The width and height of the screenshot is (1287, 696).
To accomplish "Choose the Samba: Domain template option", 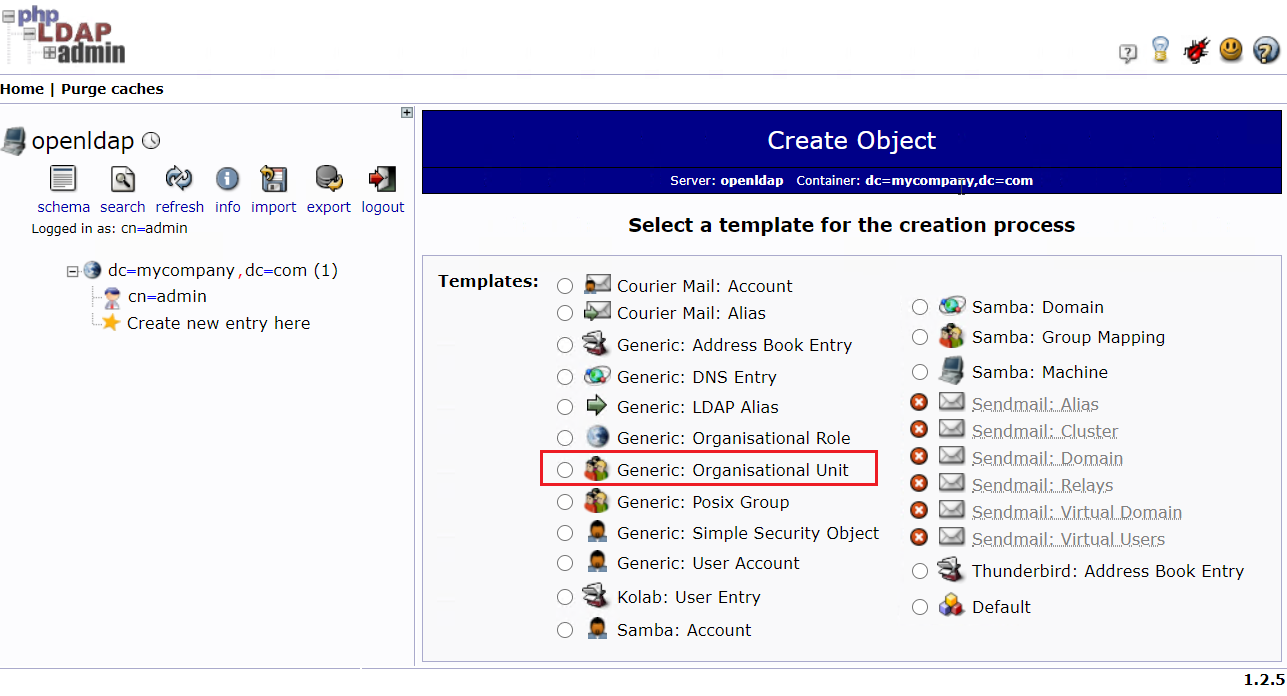I will click(x=919, y=307).
